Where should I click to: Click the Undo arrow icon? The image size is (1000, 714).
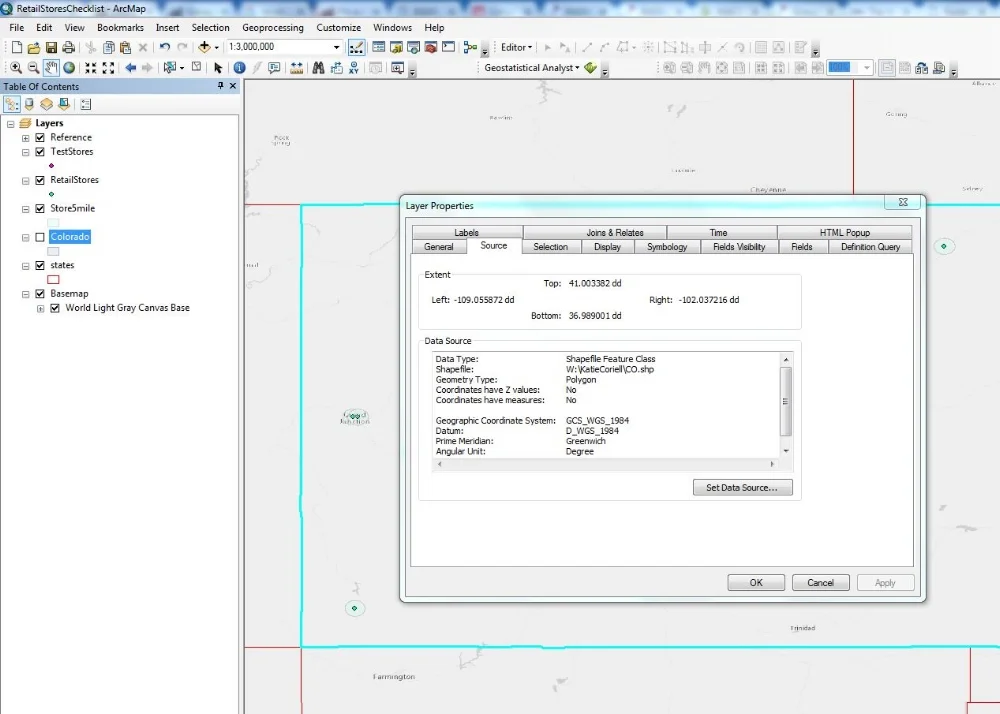(165, 47)
